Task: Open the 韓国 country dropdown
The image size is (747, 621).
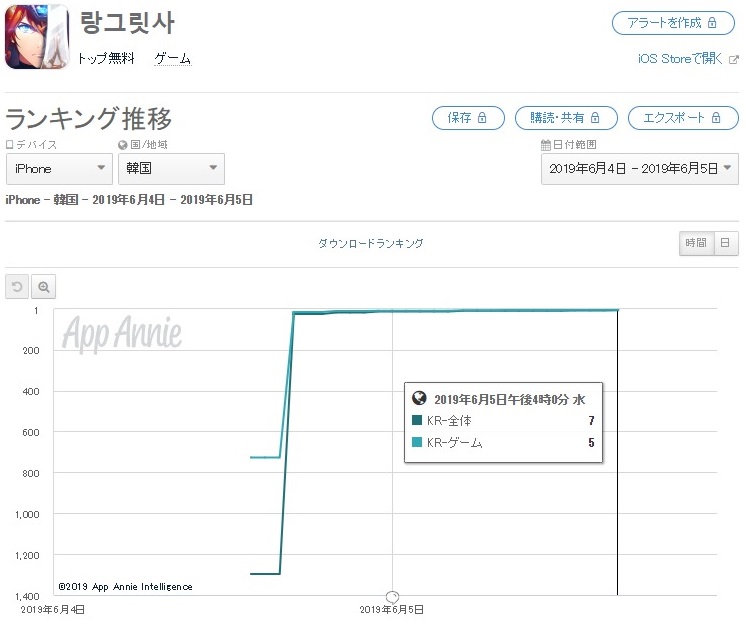Action: (x=170, y=168)
